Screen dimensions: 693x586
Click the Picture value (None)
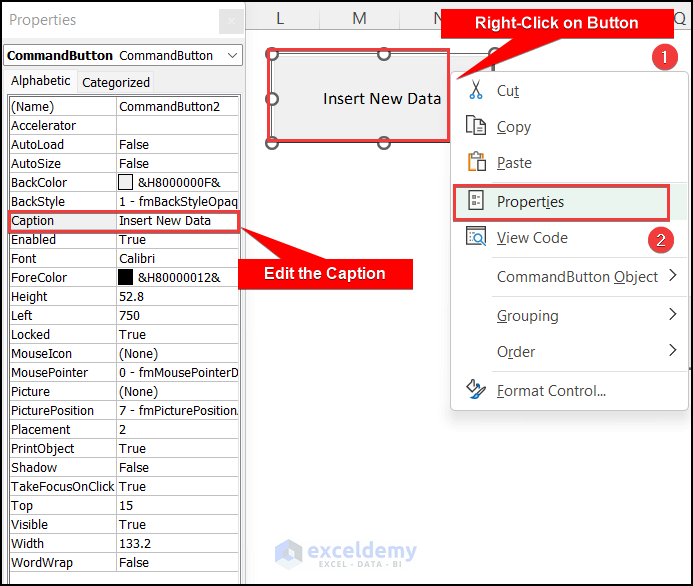coord(178,392)
